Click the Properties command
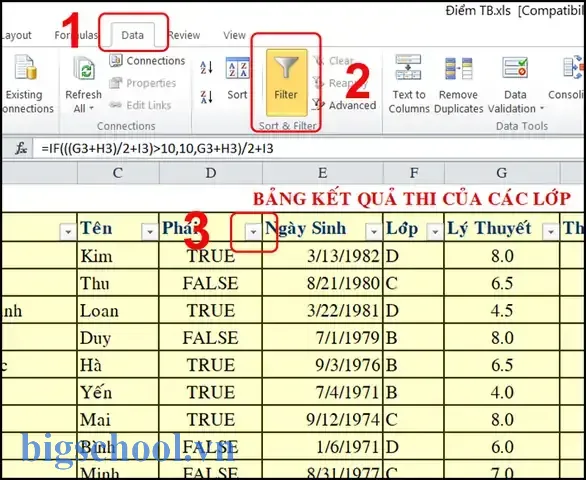 (x=142, y=83)
